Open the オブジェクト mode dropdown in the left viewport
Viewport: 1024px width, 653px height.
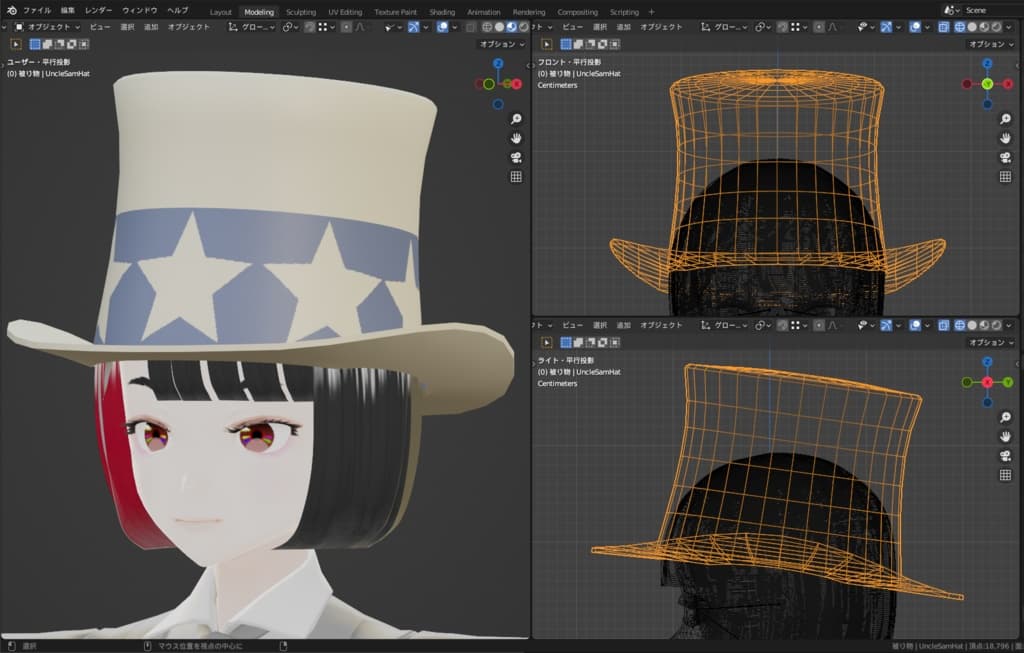pos(47,27)
